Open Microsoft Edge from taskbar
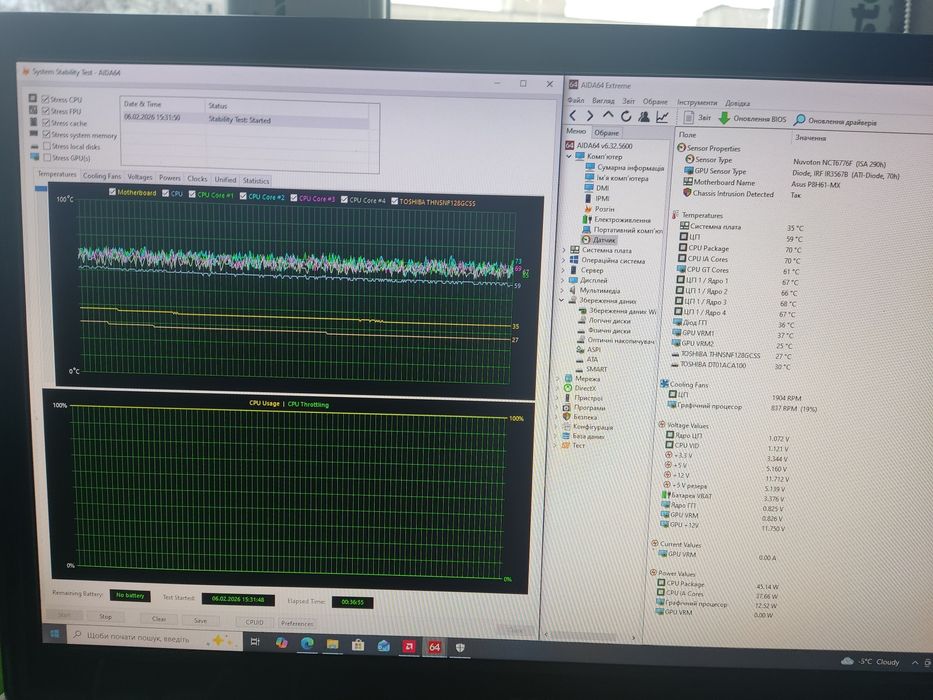 307,643
